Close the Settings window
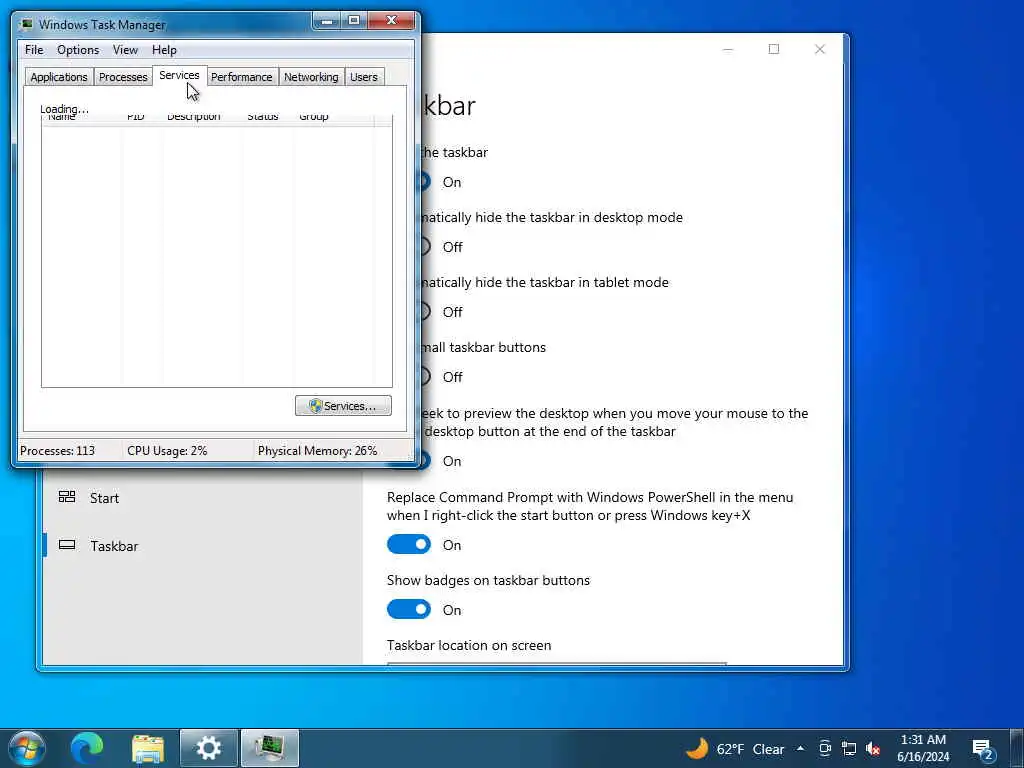Viewport: 1024px width, 768px height. (820, 49)
